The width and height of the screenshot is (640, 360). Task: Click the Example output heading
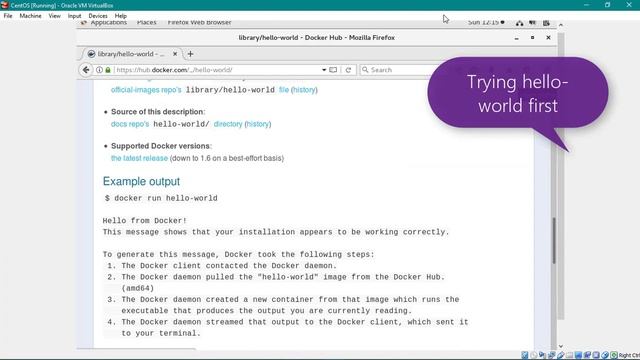coord(141,181)
